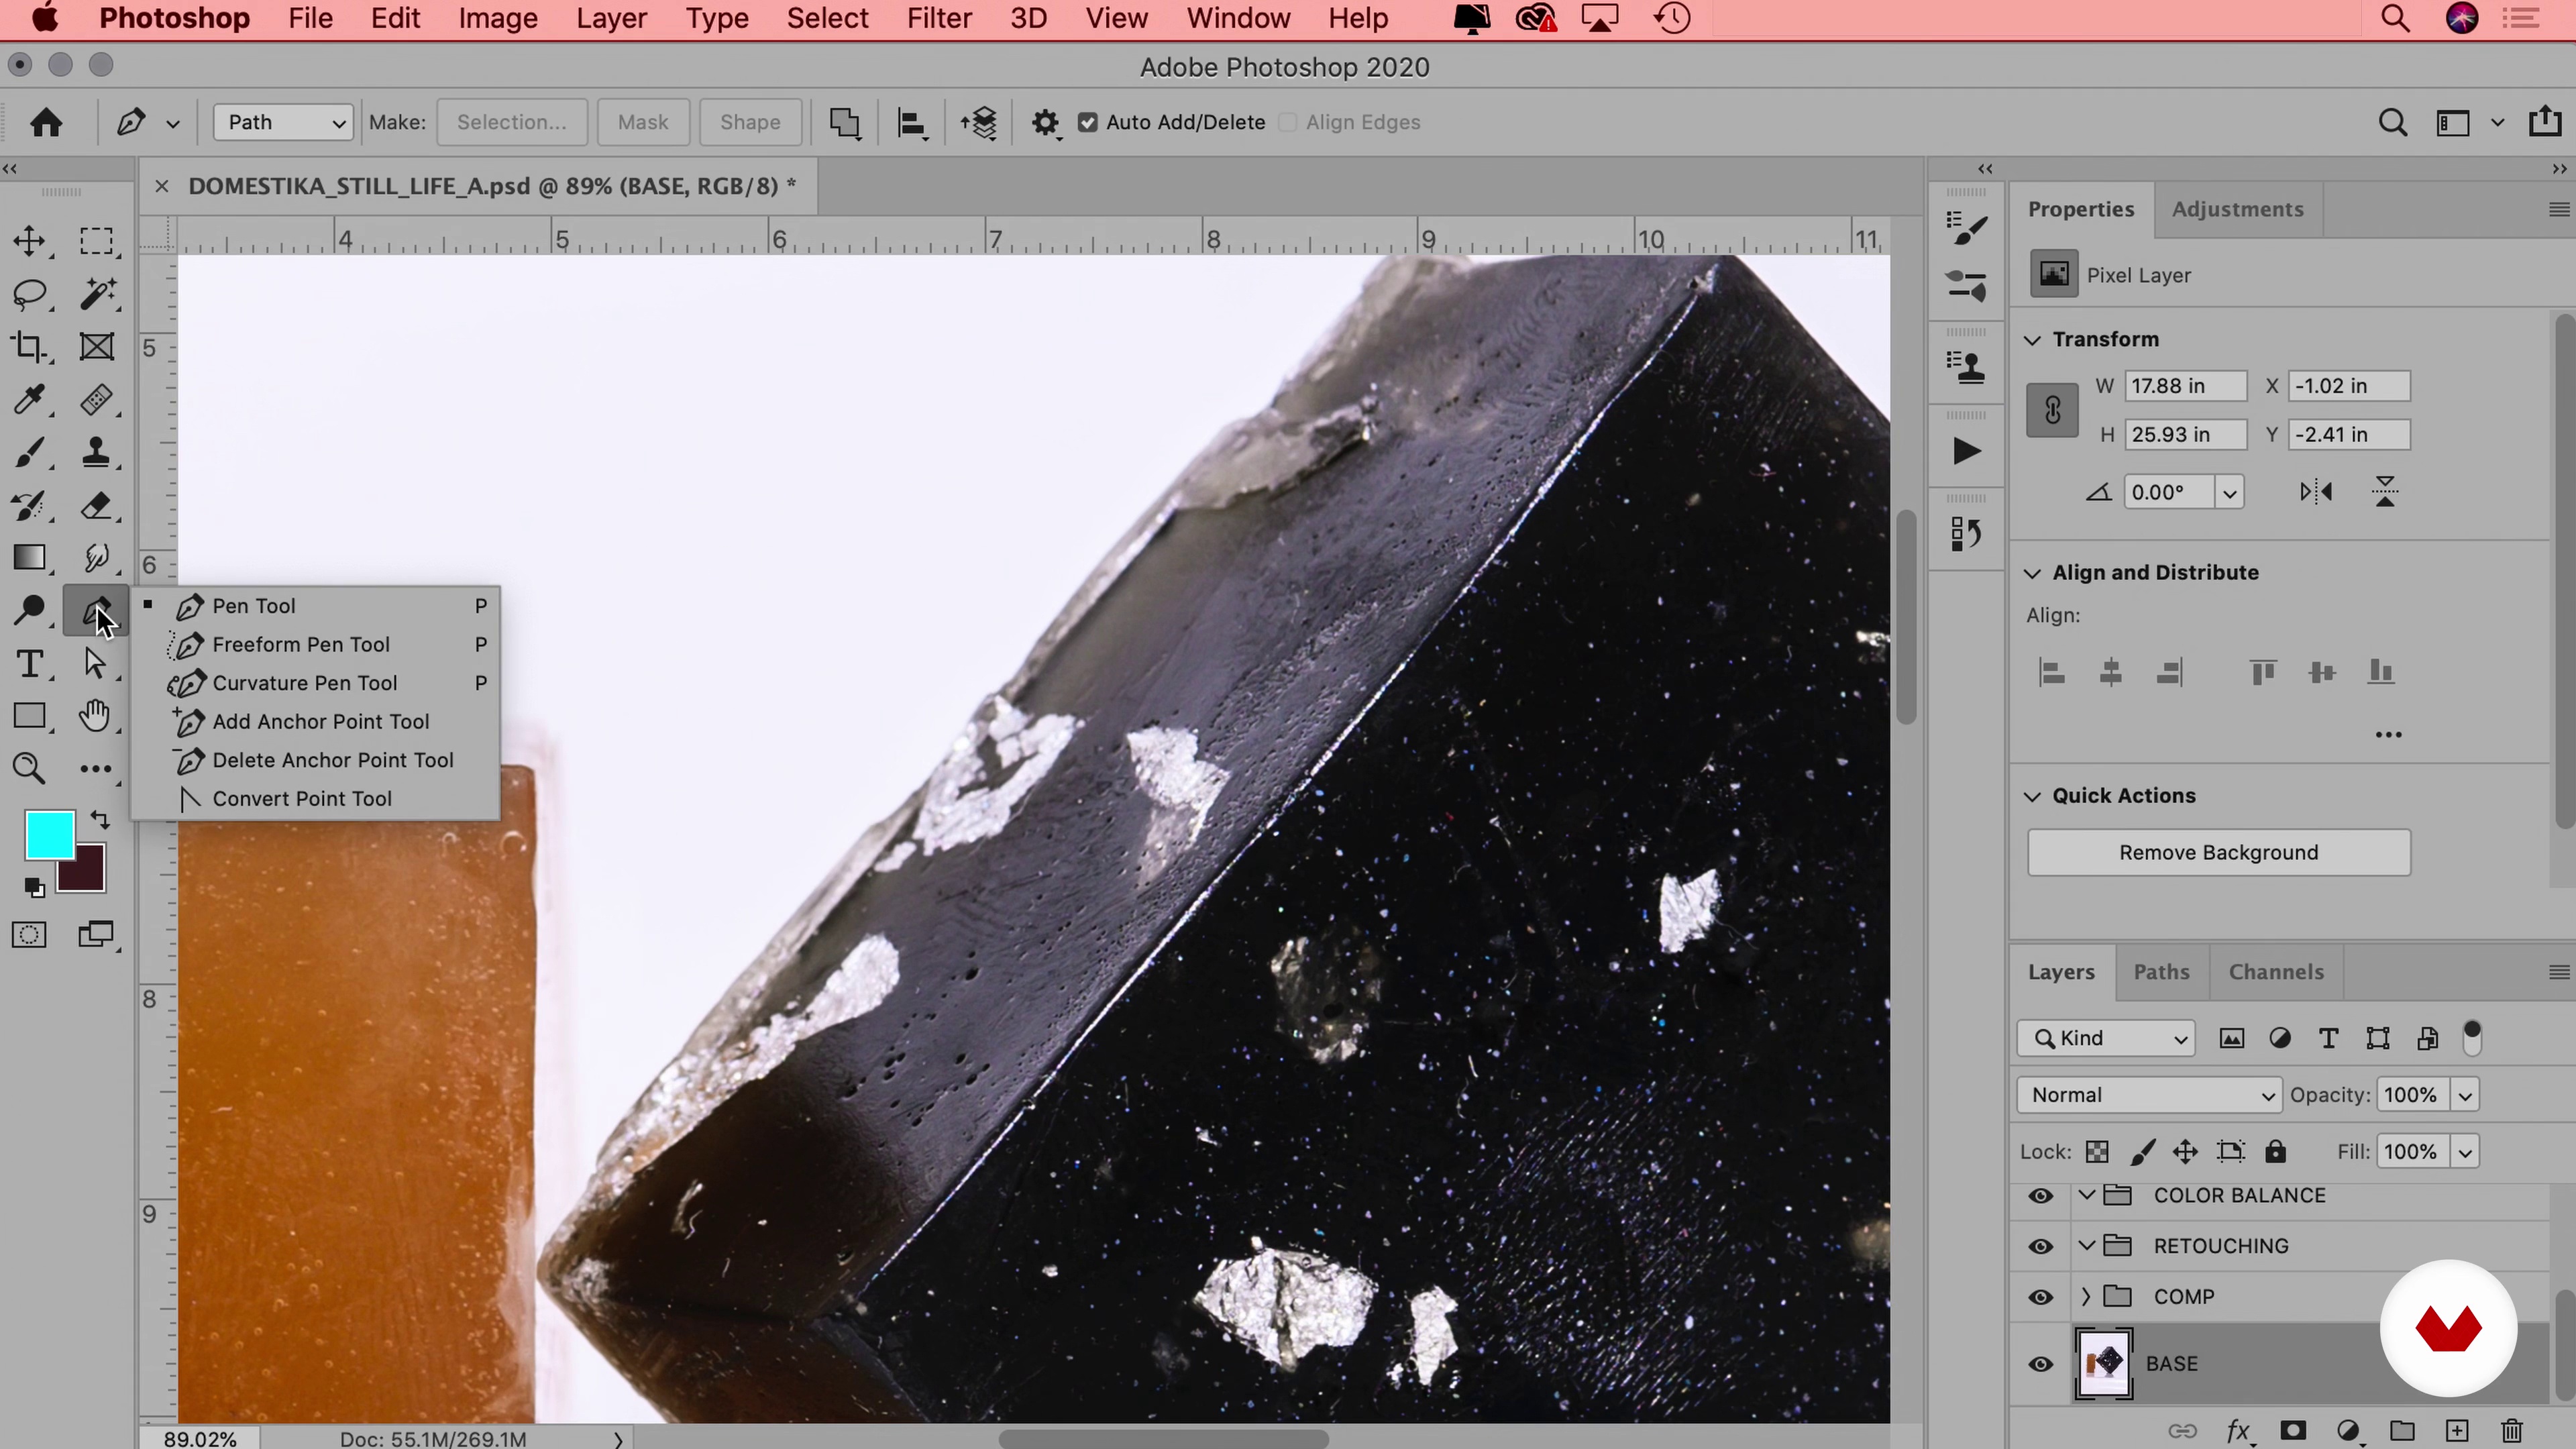Image resolution: width=2576 pixels, height=1449 pixels.
Task: Open the Edit Toolbar three-dots button
Action: [x=96, y=769]
